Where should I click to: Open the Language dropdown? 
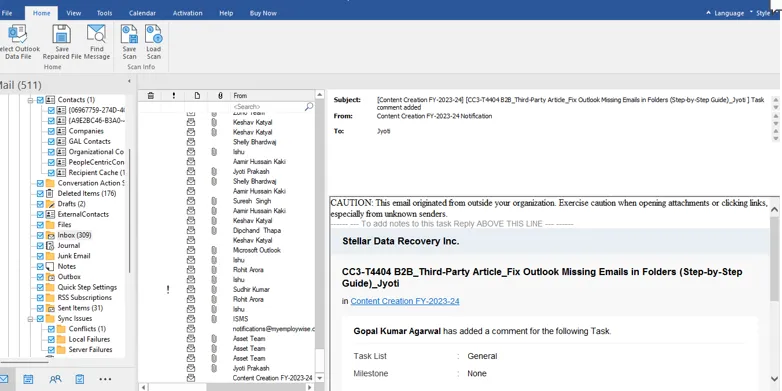(726, 13)
